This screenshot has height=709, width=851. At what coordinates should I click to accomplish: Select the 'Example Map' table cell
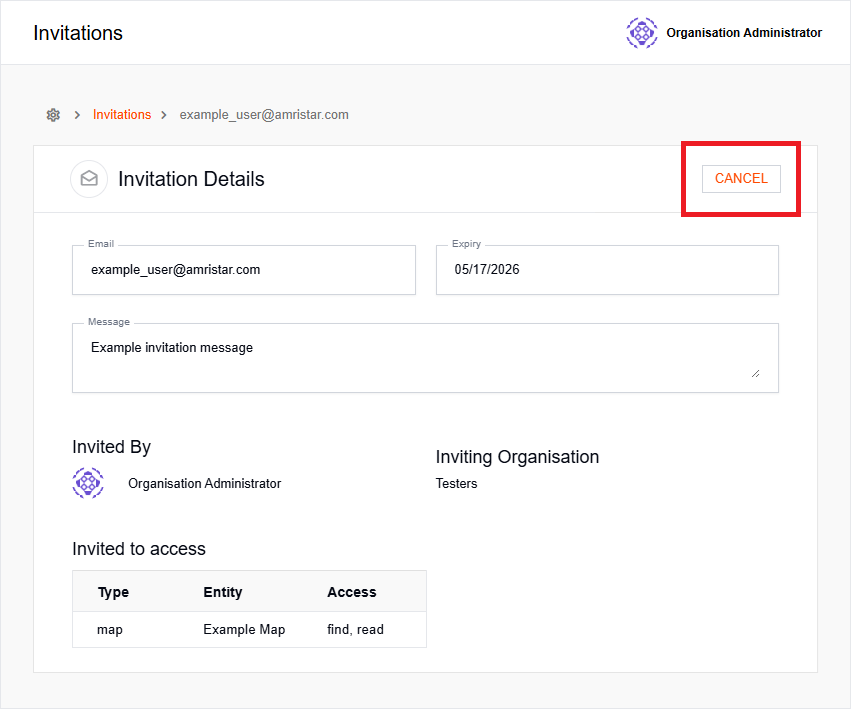pyautogui.click(x=244, y=629)
